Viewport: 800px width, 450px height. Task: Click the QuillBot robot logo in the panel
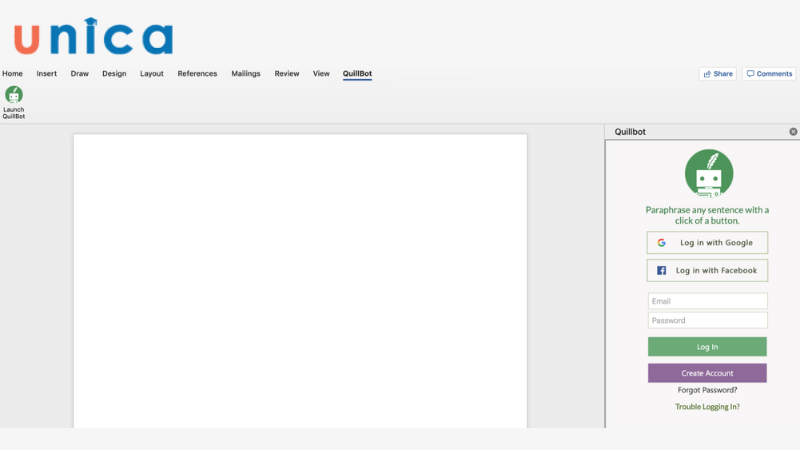click(x=709, y=173)
